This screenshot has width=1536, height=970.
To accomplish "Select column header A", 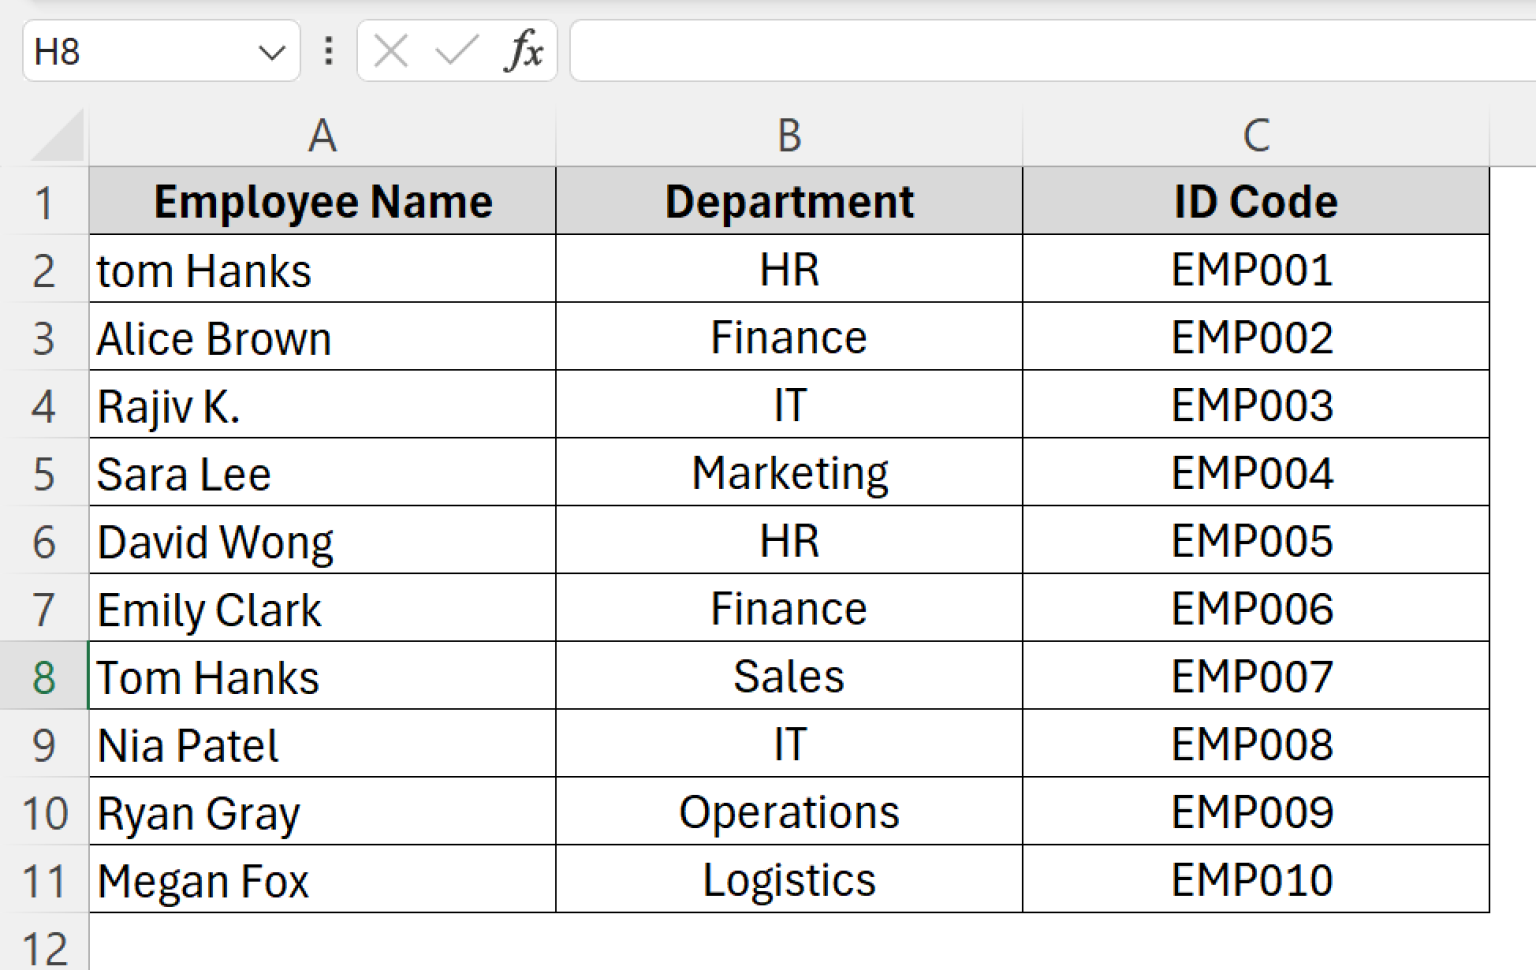I will pyautogui.click(x=322, y=135).
